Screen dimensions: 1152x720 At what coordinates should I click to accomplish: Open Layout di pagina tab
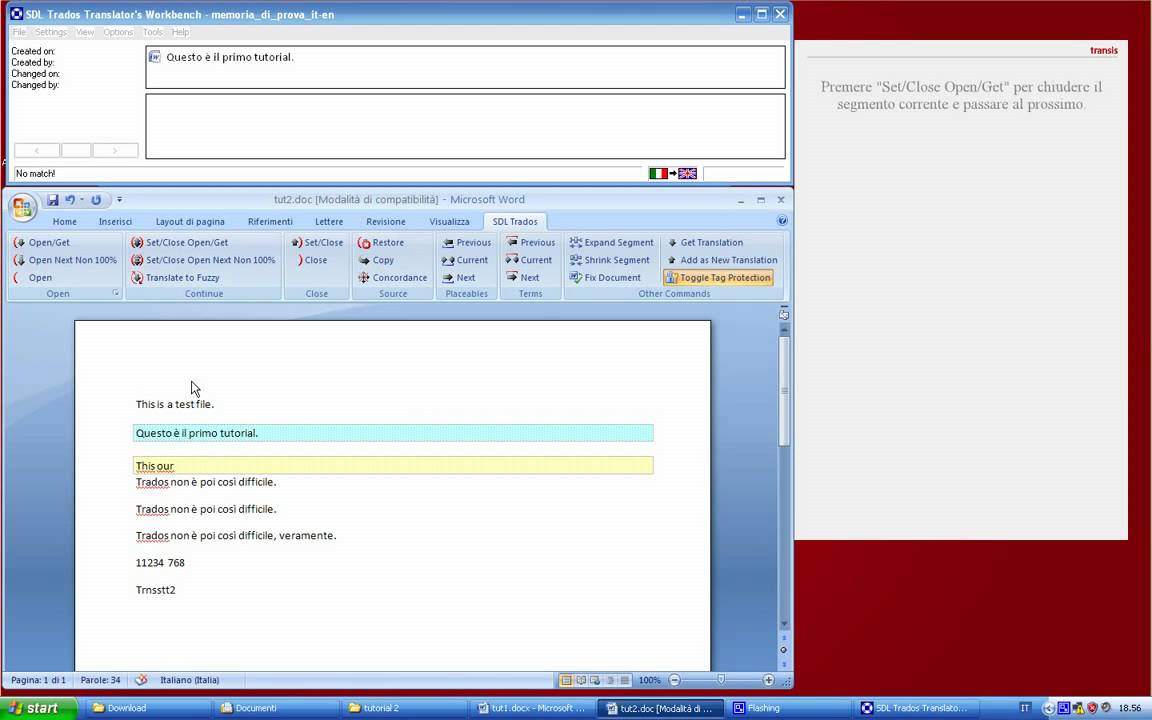(190, 222)
